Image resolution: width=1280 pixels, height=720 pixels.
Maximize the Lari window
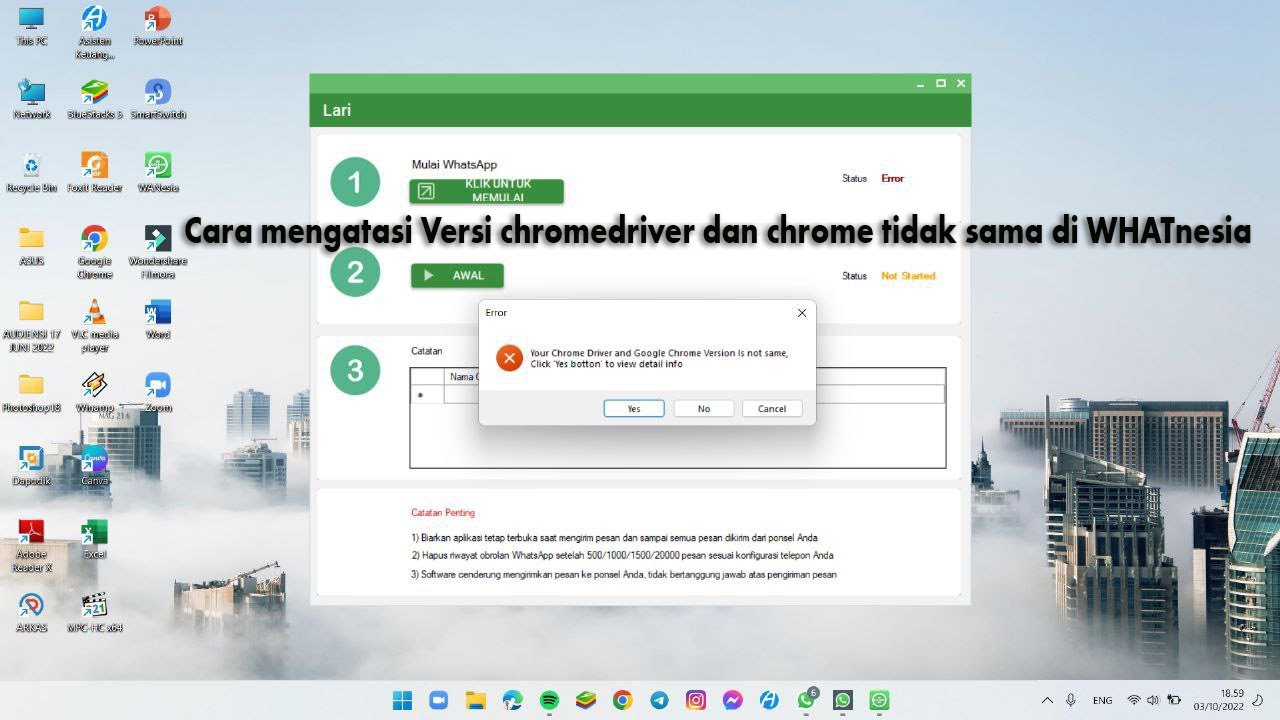(941, 84)
